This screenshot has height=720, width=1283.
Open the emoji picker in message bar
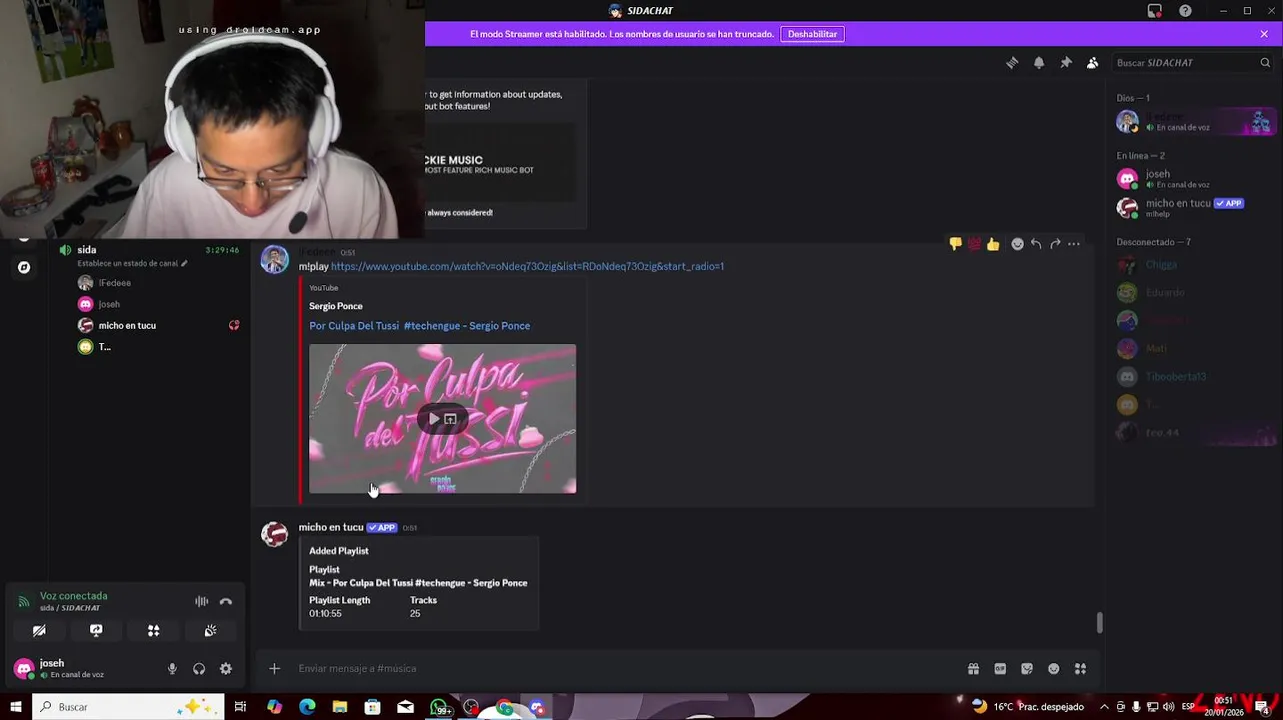tap(1053, 669)
